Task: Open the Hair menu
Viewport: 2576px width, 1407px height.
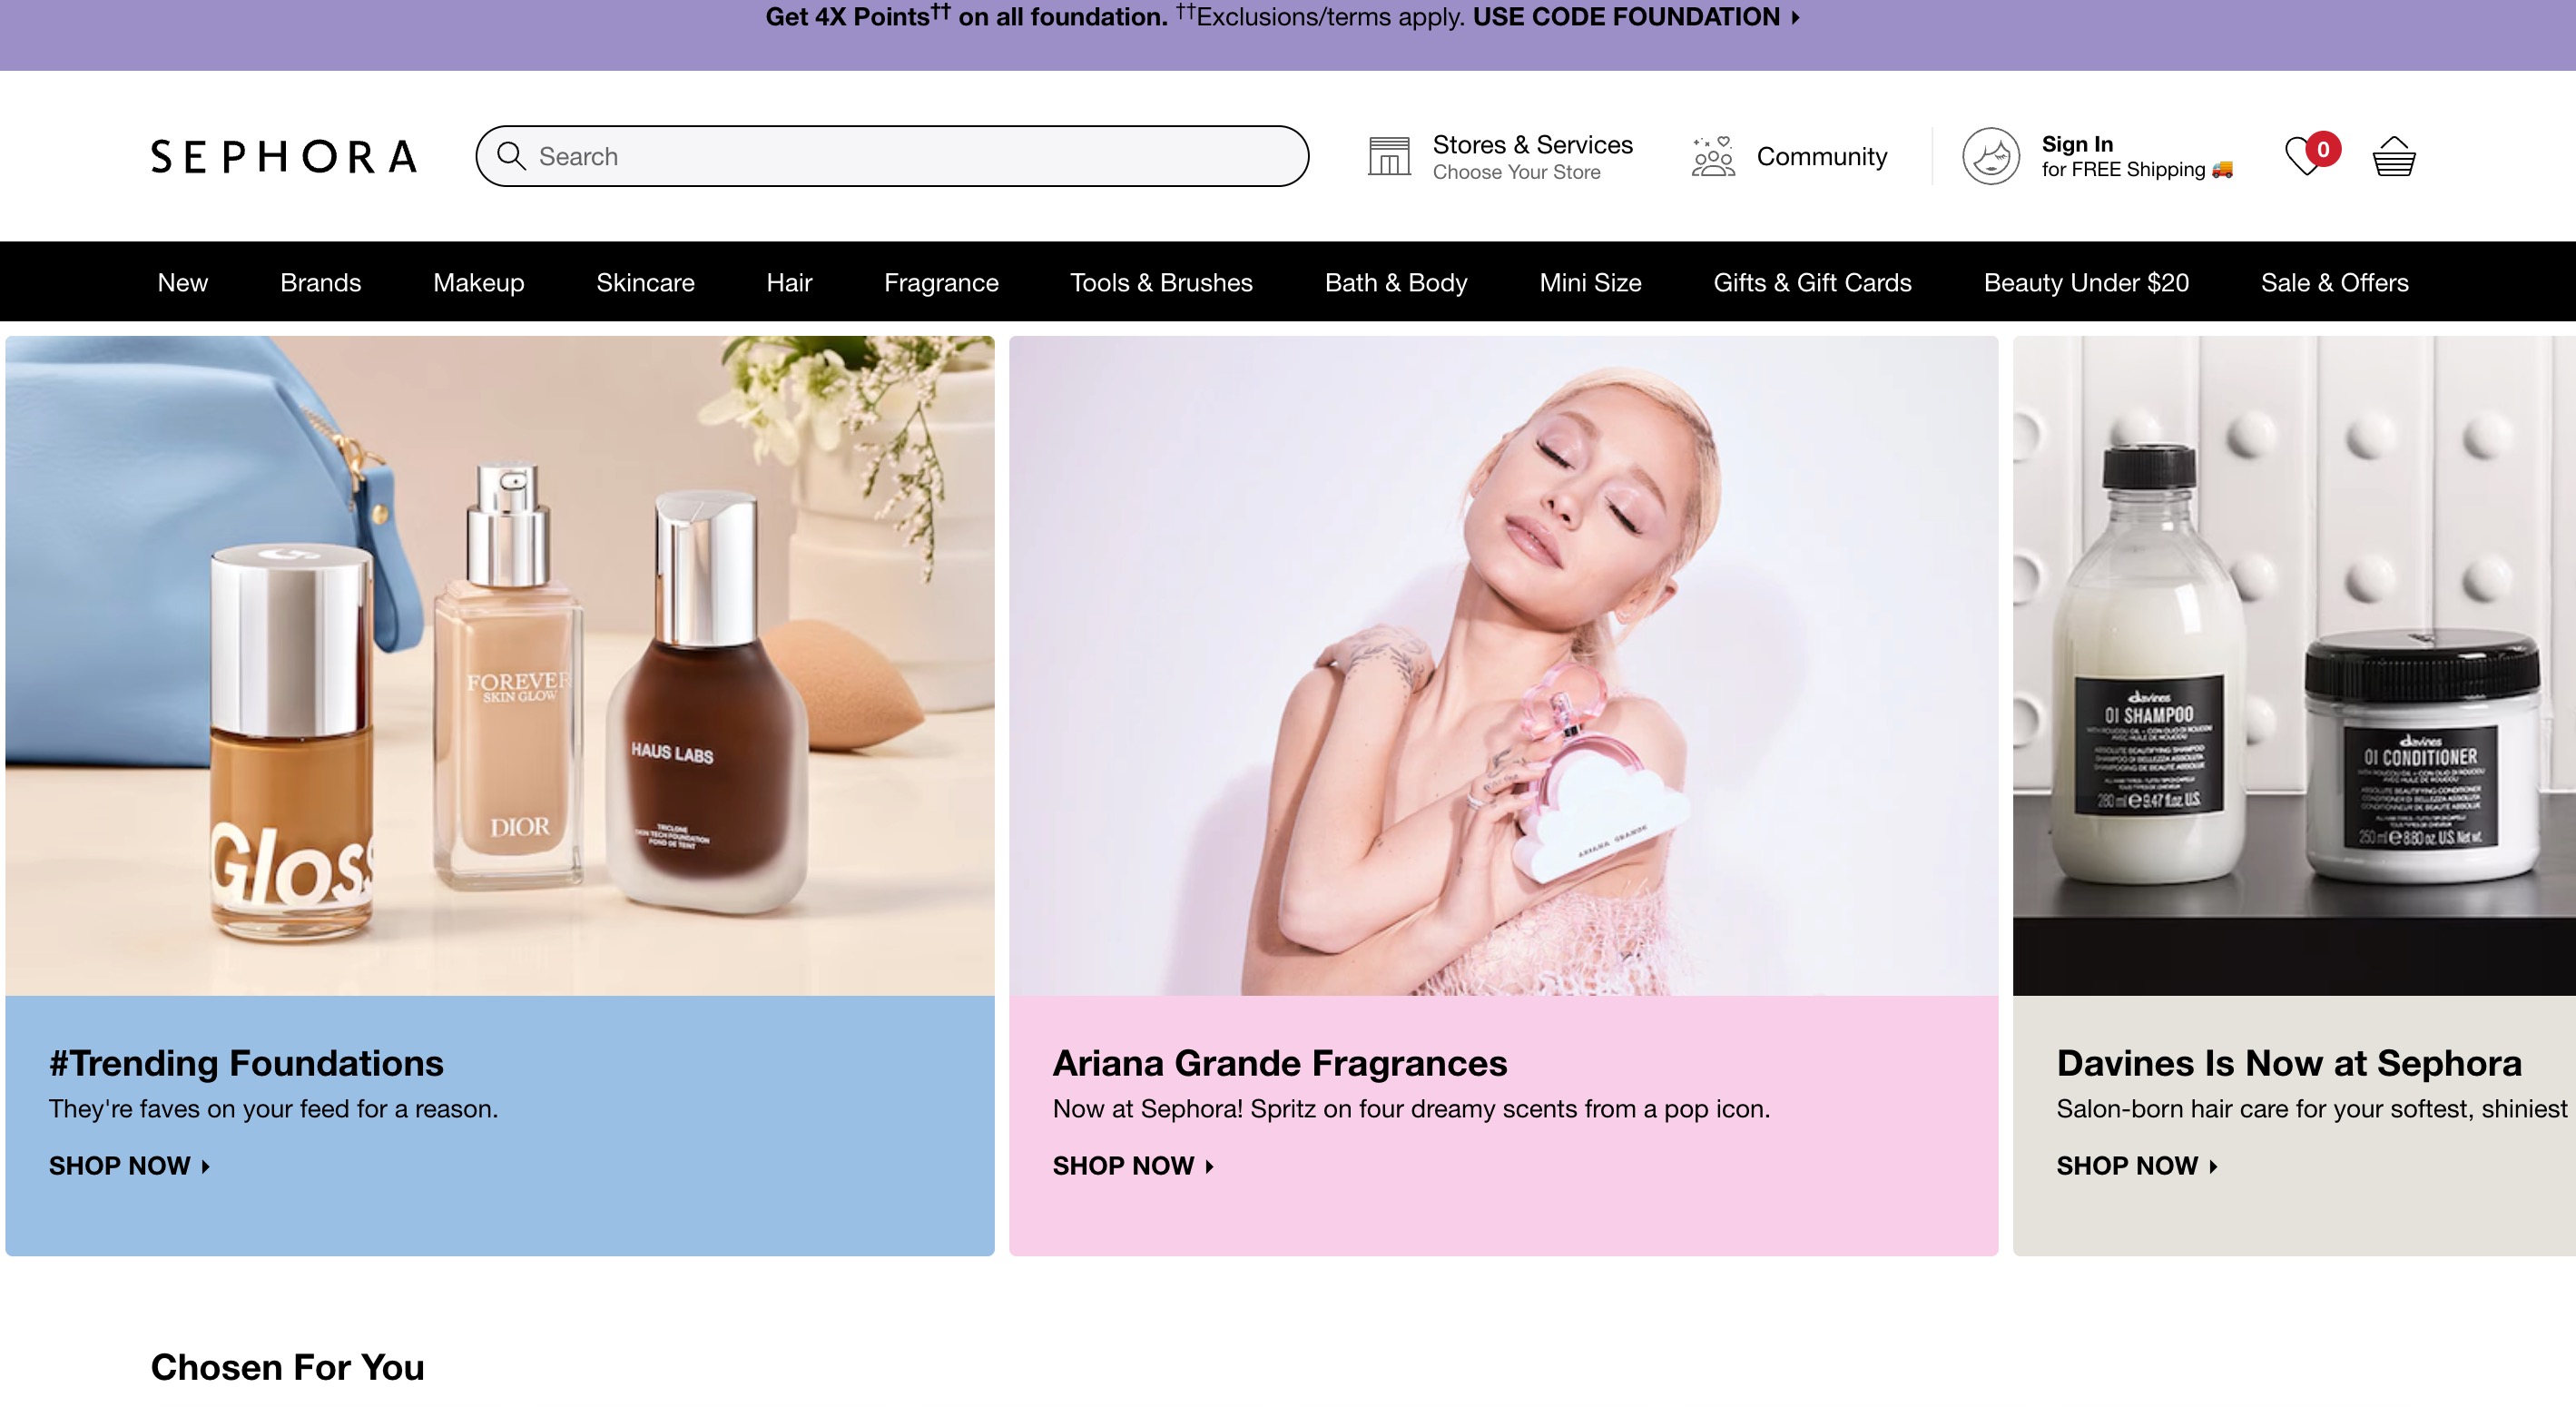Action: pyautogui.click(x=789, y=282)
